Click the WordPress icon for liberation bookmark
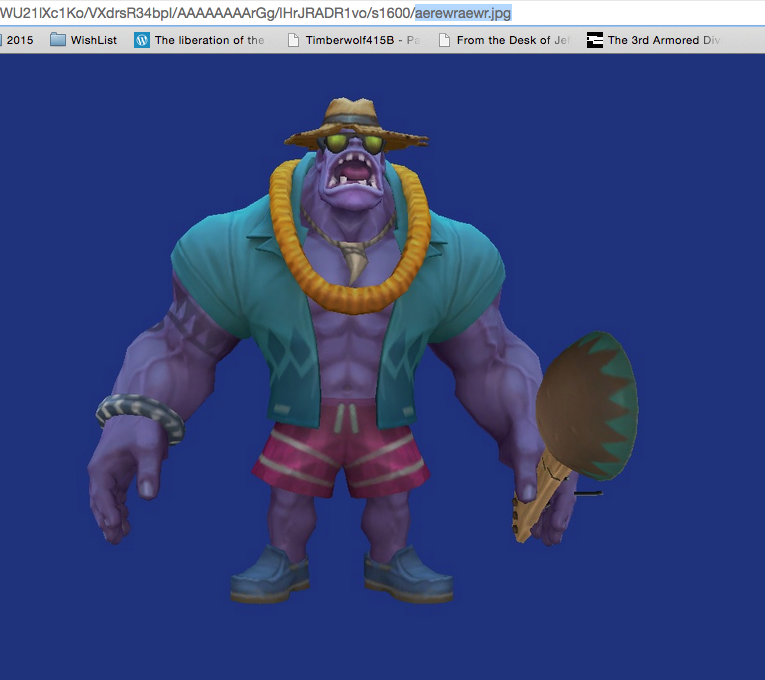 click(x=141, y=40)
